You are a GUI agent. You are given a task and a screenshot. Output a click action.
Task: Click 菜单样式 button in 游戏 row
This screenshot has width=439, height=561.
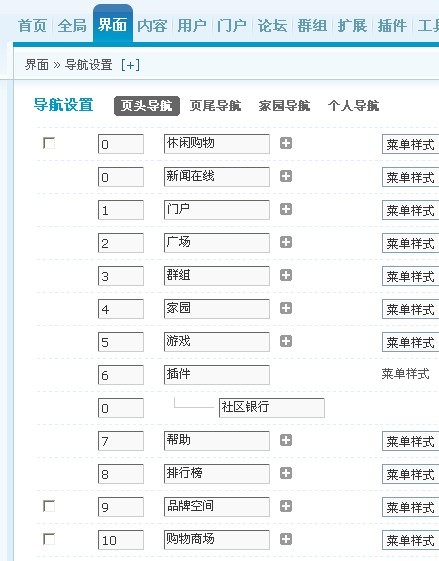coord(410,342)
